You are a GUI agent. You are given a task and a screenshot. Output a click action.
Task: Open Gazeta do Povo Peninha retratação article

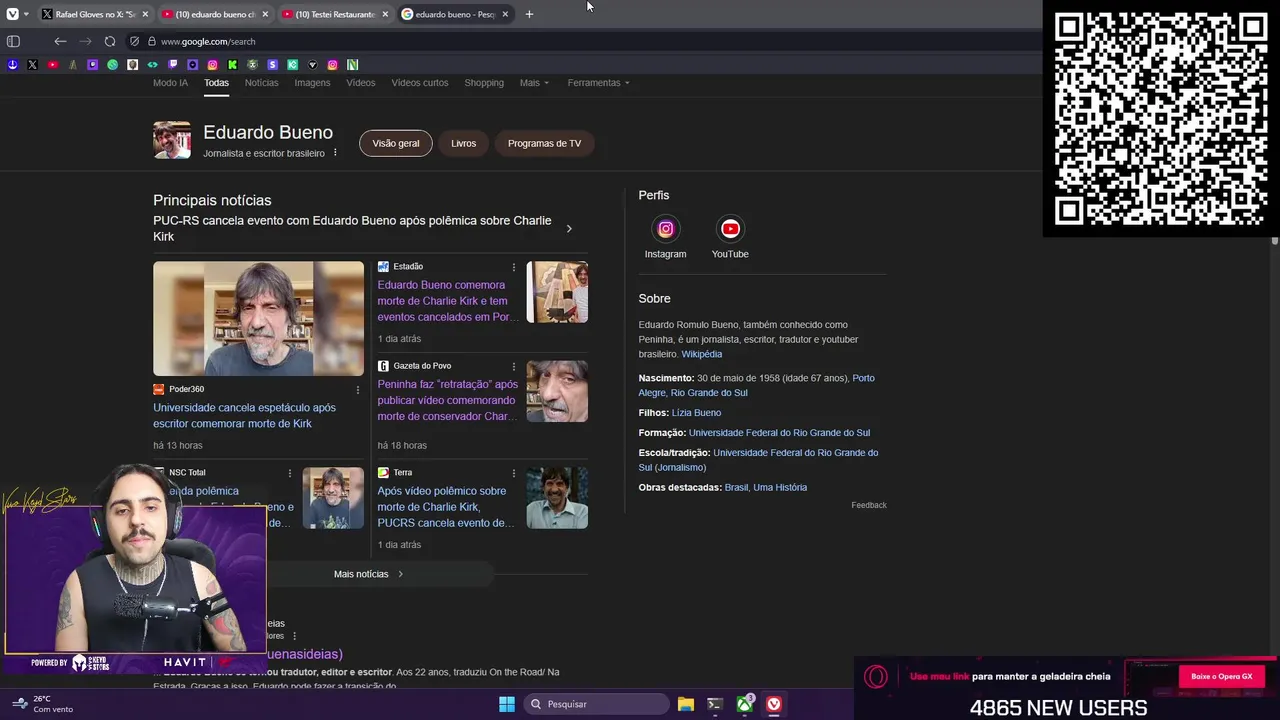(x=447, y=400)
